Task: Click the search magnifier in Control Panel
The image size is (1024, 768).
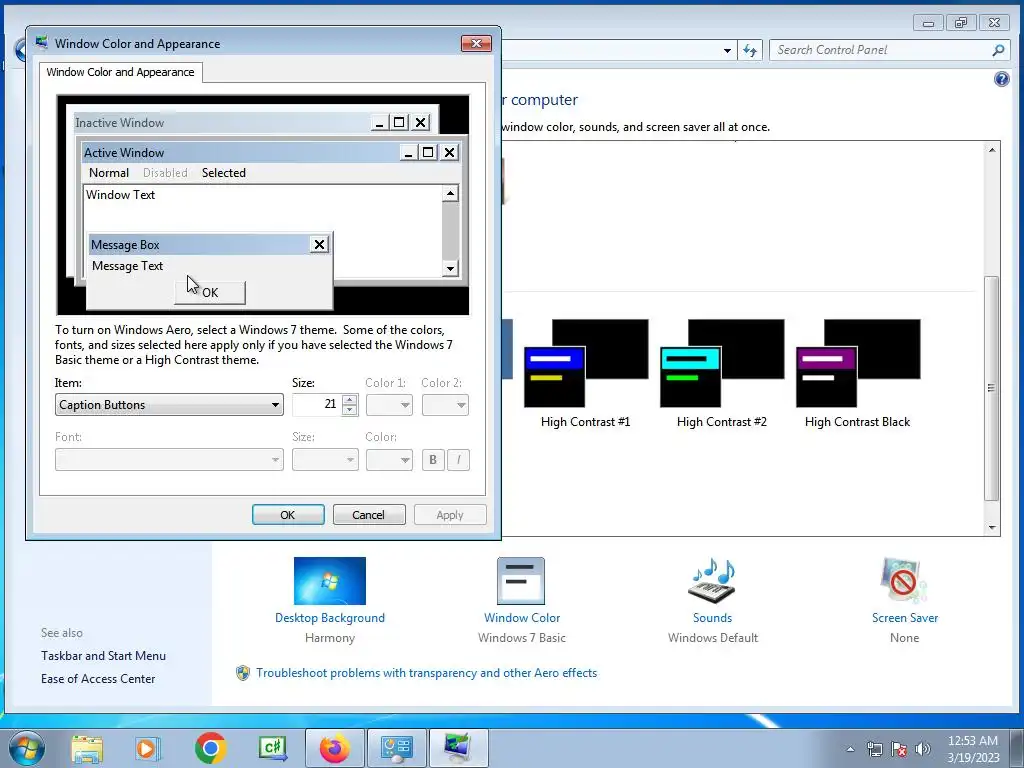Action: click(998, 50)
